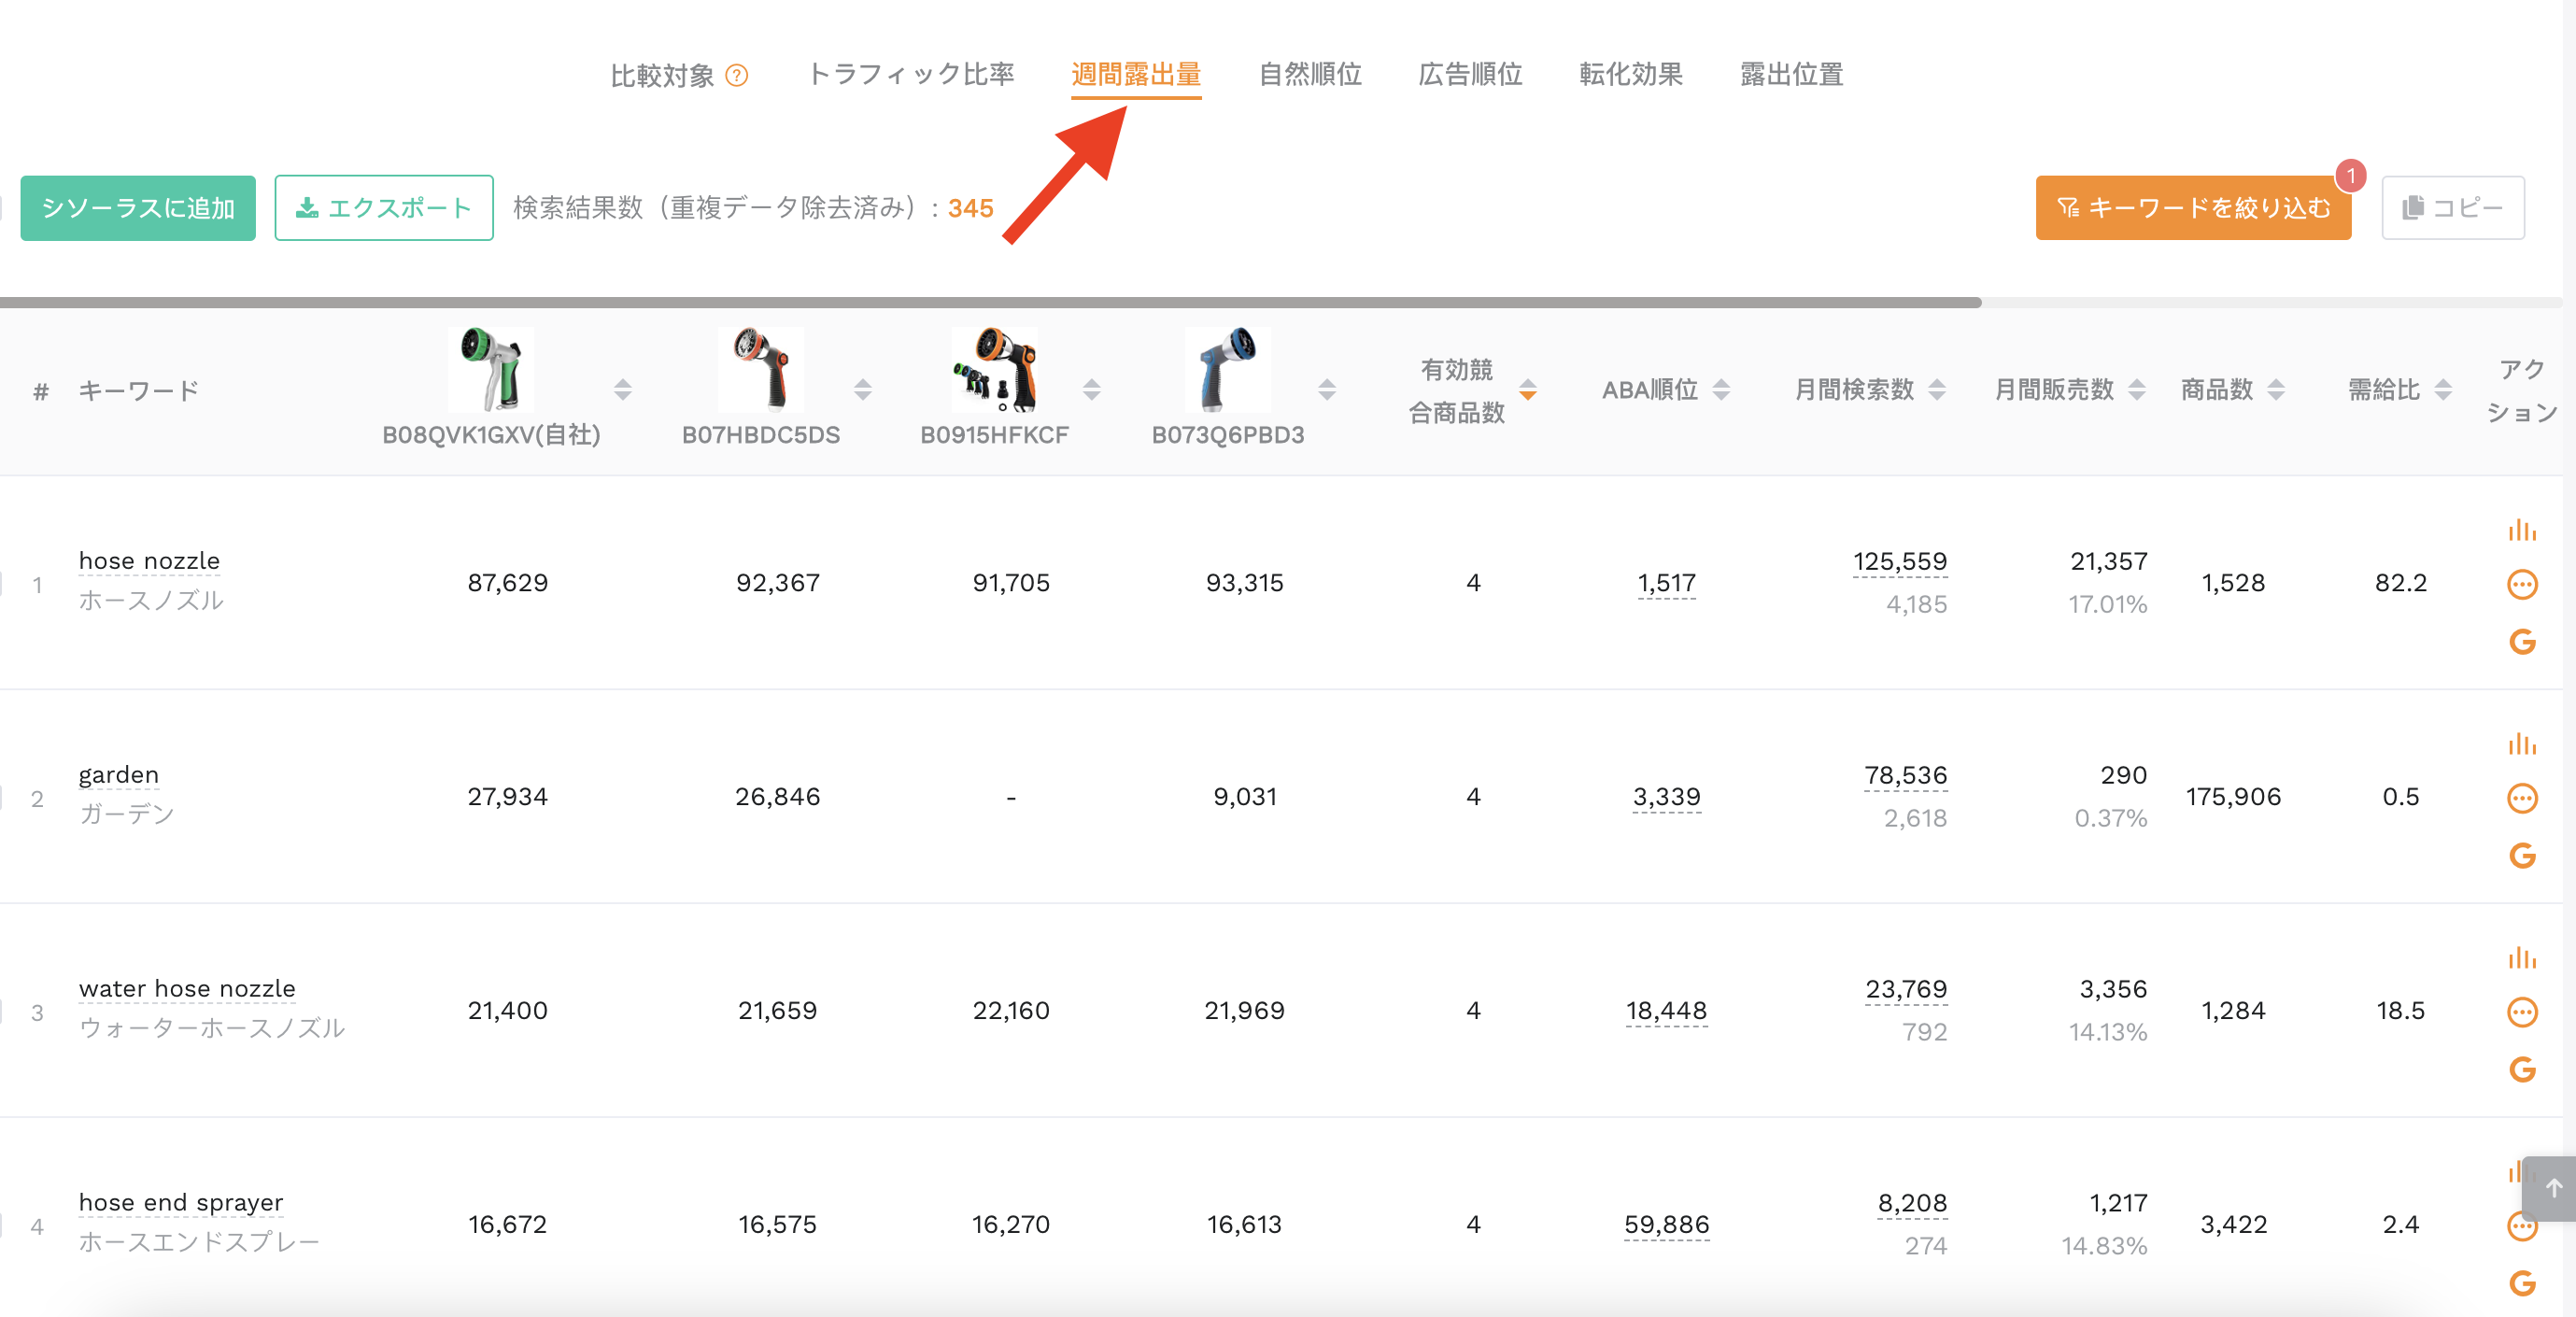
Task: Open the hose nozzle keyword link
Action: tap(149, 561)
